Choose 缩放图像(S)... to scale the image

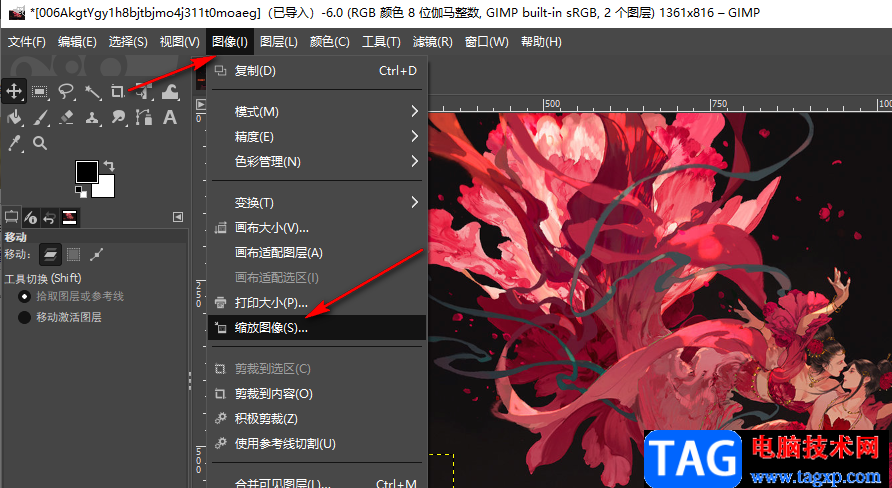317,328
